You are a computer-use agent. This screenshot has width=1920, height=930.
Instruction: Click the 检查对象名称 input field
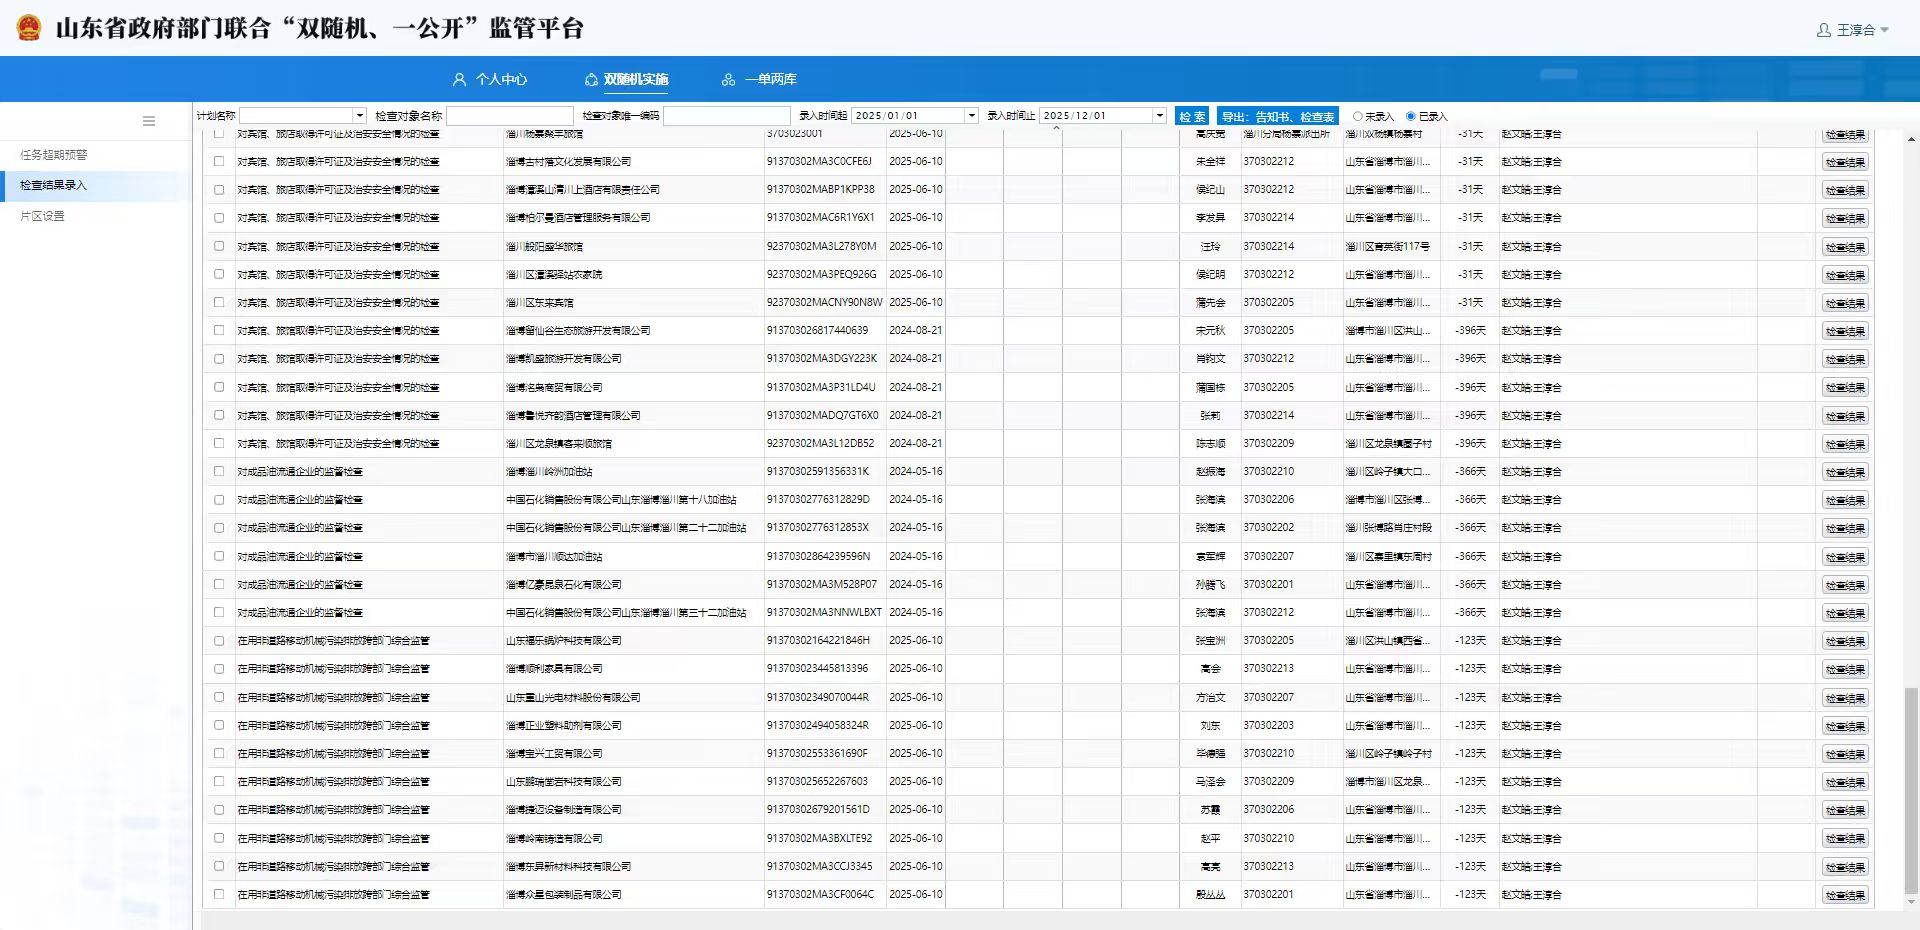point(510,116)
